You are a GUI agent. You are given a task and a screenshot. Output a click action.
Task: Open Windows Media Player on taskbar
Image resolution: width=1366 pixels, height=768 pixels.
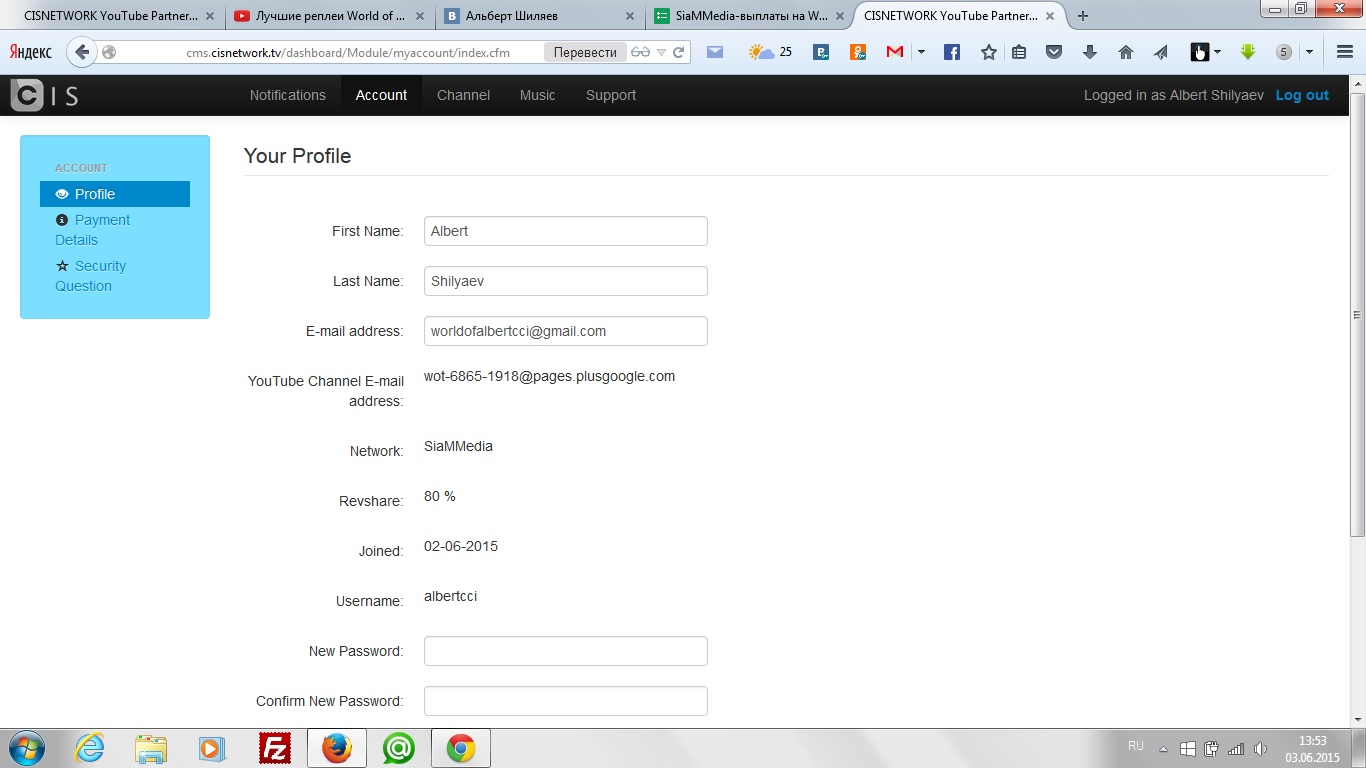click(212, 748)
